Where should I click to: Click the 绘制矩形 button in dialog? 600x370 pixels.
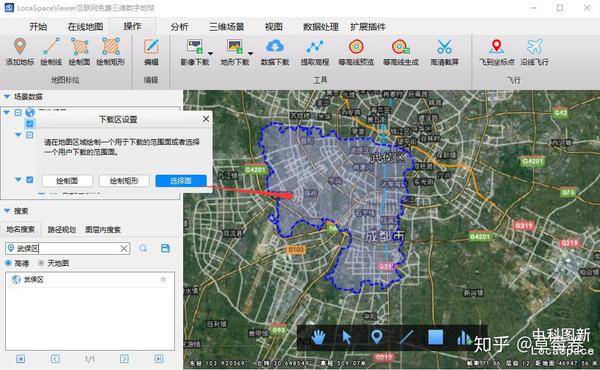point(124,181)
